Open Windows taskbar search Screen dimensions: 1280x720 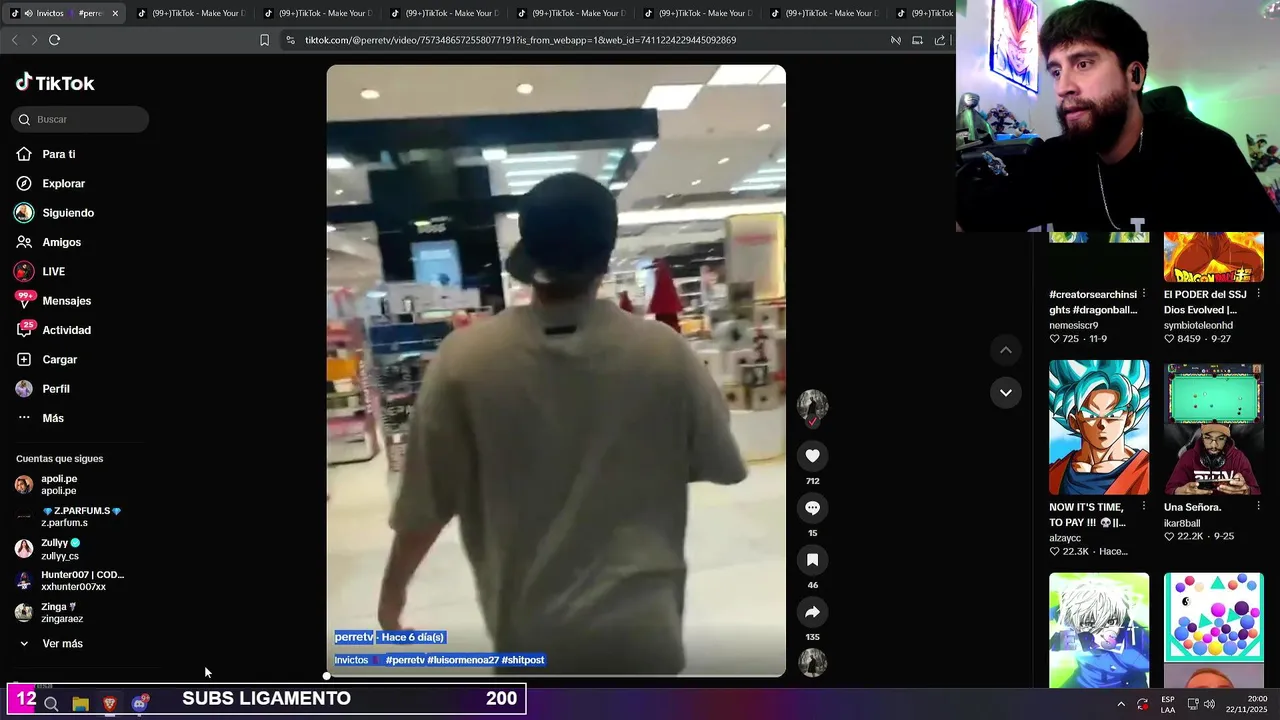51,704
